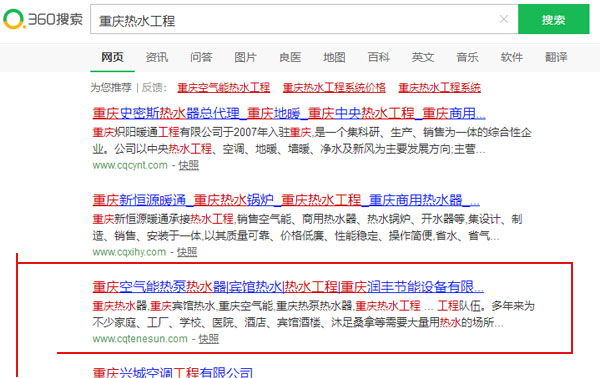Select the 软件 tab
This screenshot has width=600, height=378.
[512, 57]
